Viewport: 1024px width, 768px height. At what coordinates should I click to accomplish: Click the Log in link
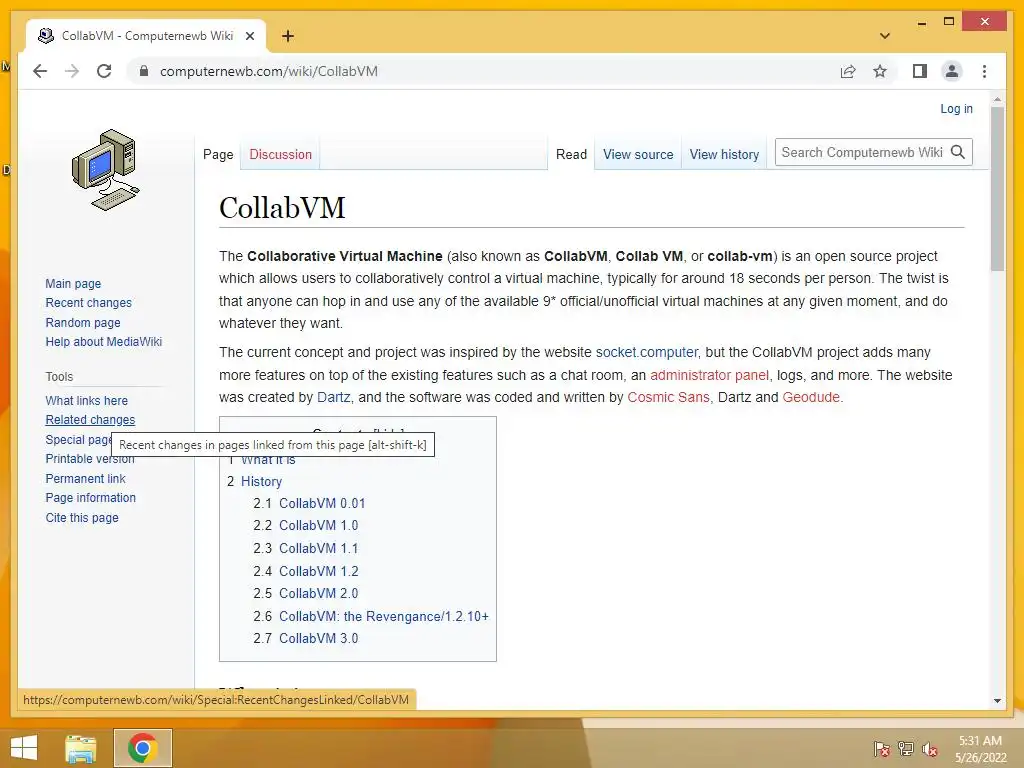pos(956,108)
